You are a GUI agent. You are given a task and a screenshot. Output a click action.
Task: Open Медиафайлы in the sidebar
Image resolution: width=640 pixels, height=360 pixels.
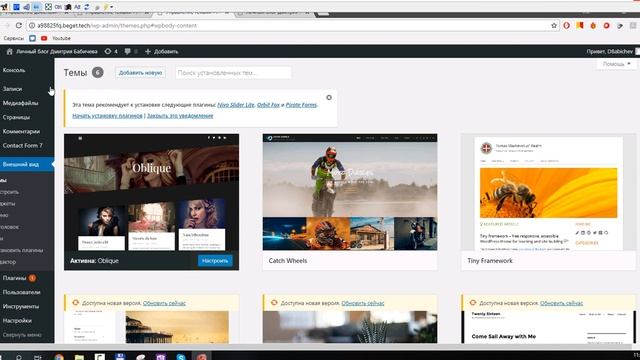tap(20, 103)
